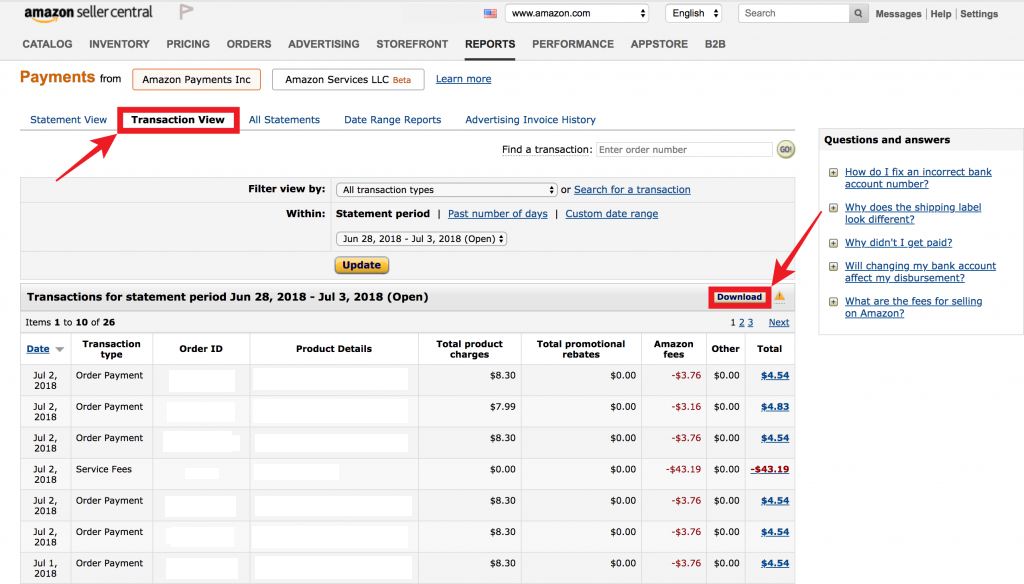This screenshot has height=584, width=1024.
Task: Click the 'Jul 1, 2018' date cell
Action: (45, 568)
